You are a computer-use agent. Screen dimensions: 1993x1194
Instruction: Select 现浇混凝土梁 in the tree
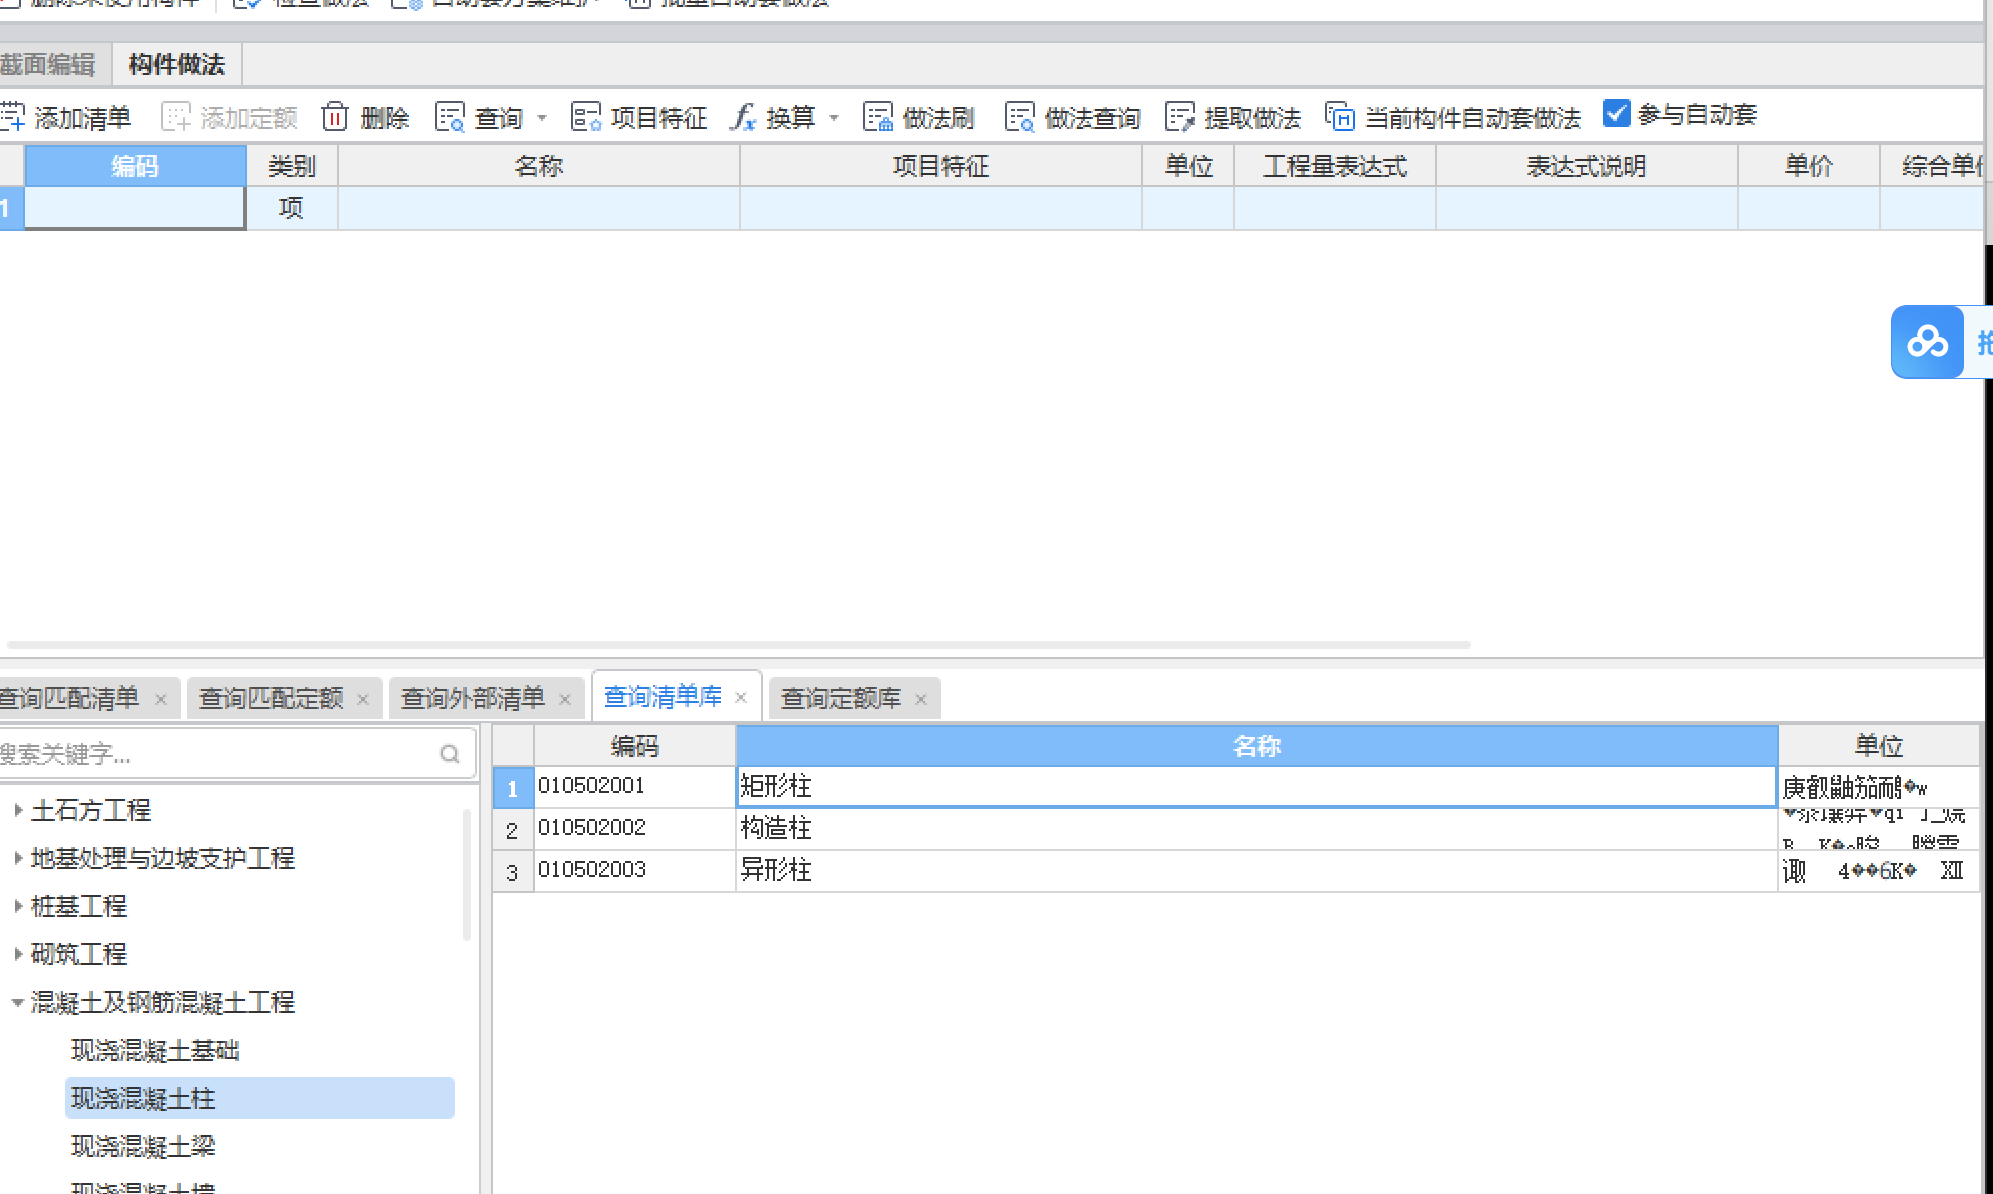pyautogui.click(x=143, y=1146)
